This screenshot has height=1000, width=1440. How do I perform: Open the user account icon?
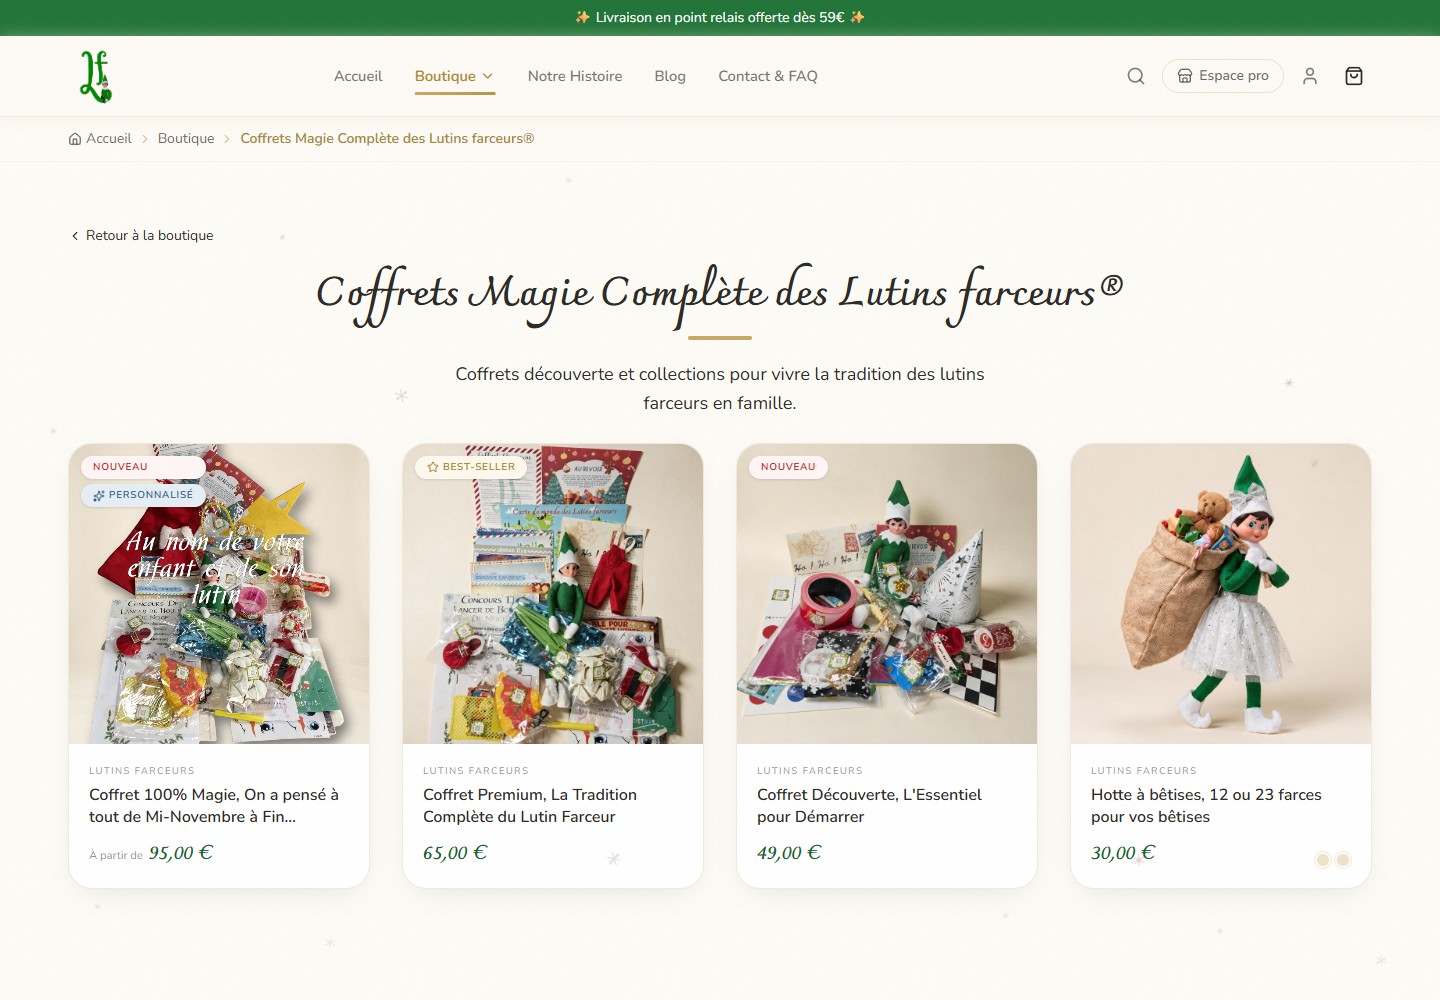1310,76
